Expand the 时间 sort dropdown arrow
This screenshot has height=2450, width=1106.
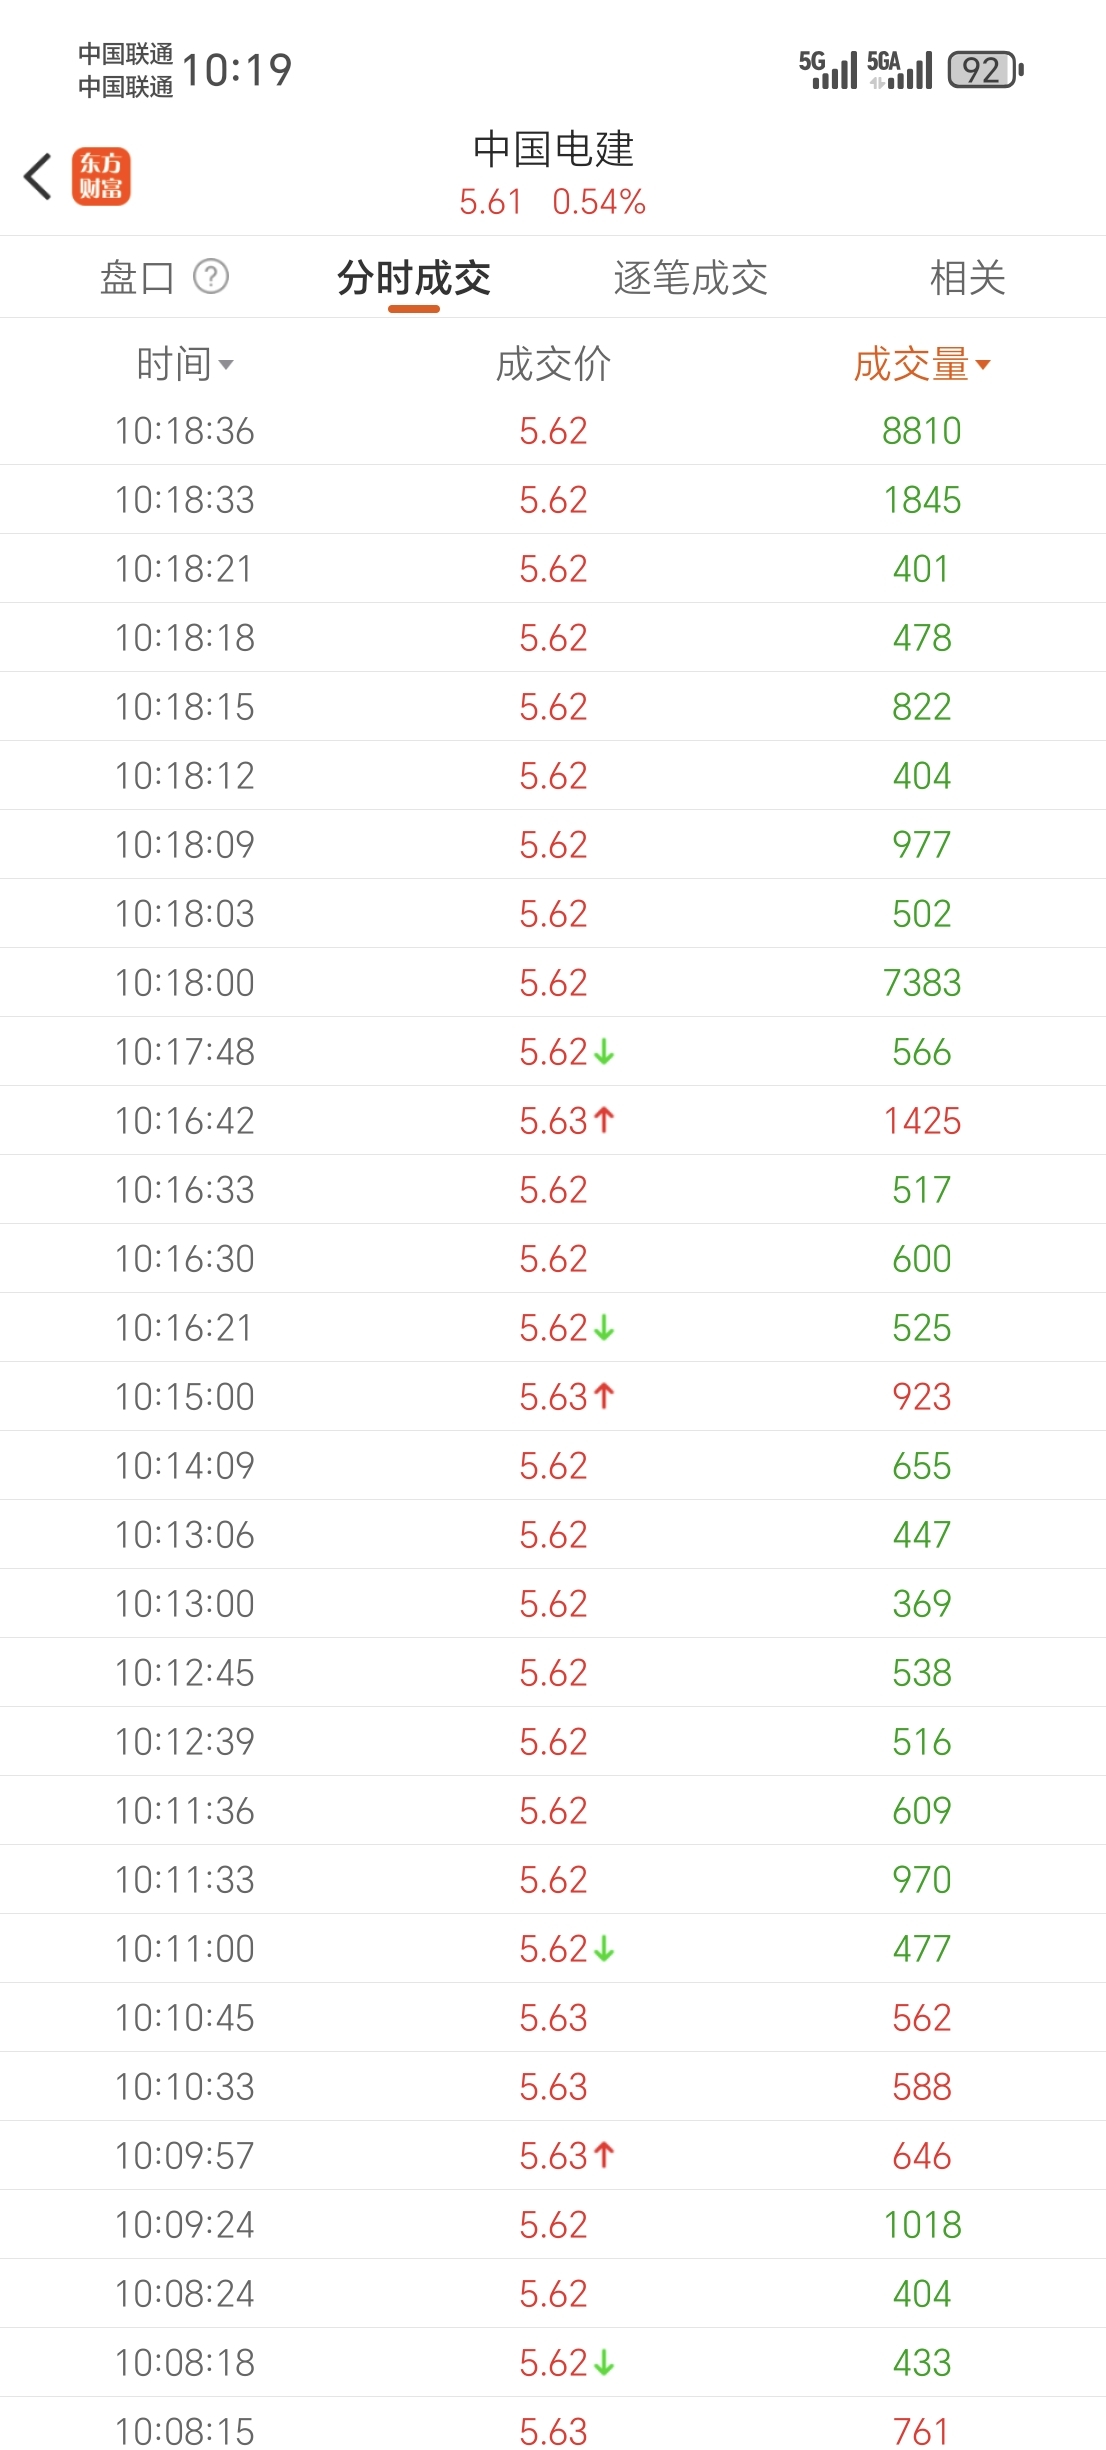(226, 365)
